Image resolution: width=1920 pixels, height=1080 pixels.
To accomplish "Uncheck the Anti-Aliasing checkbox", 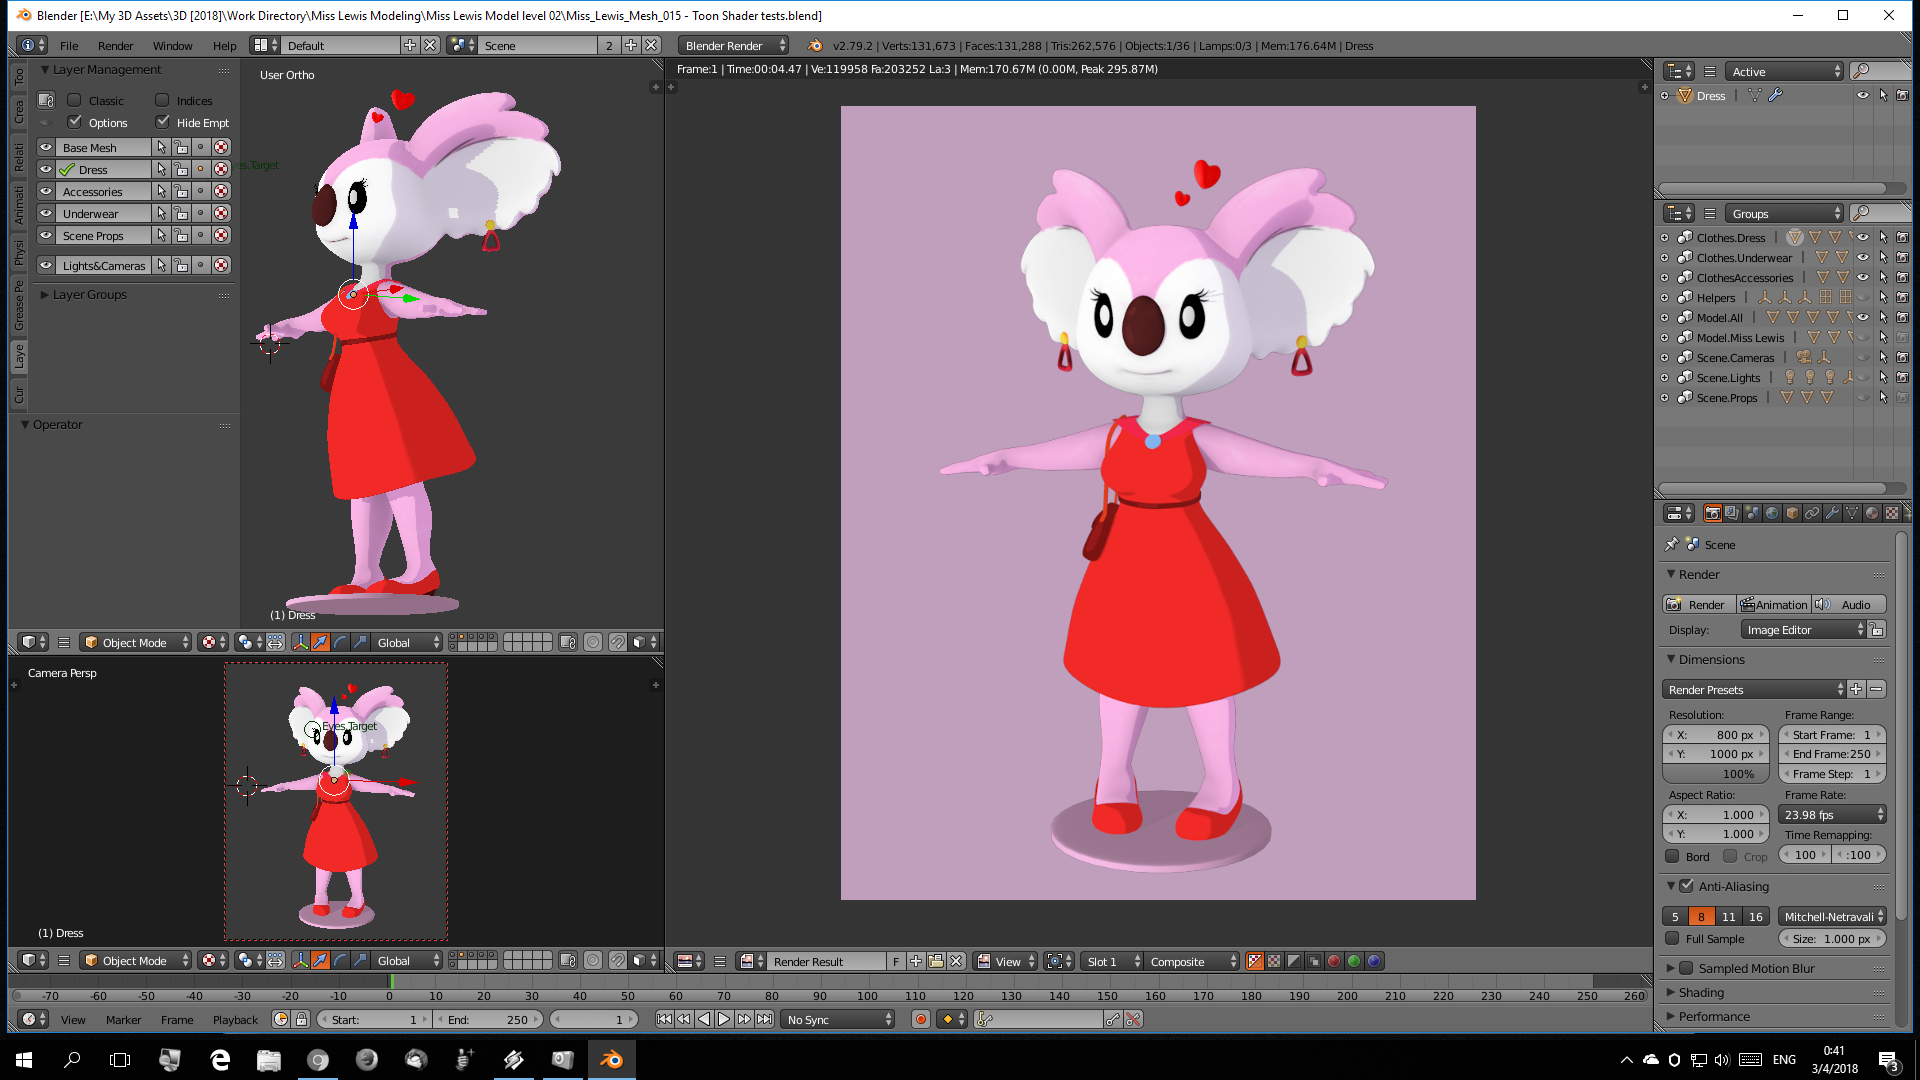I will [1687, 886].
